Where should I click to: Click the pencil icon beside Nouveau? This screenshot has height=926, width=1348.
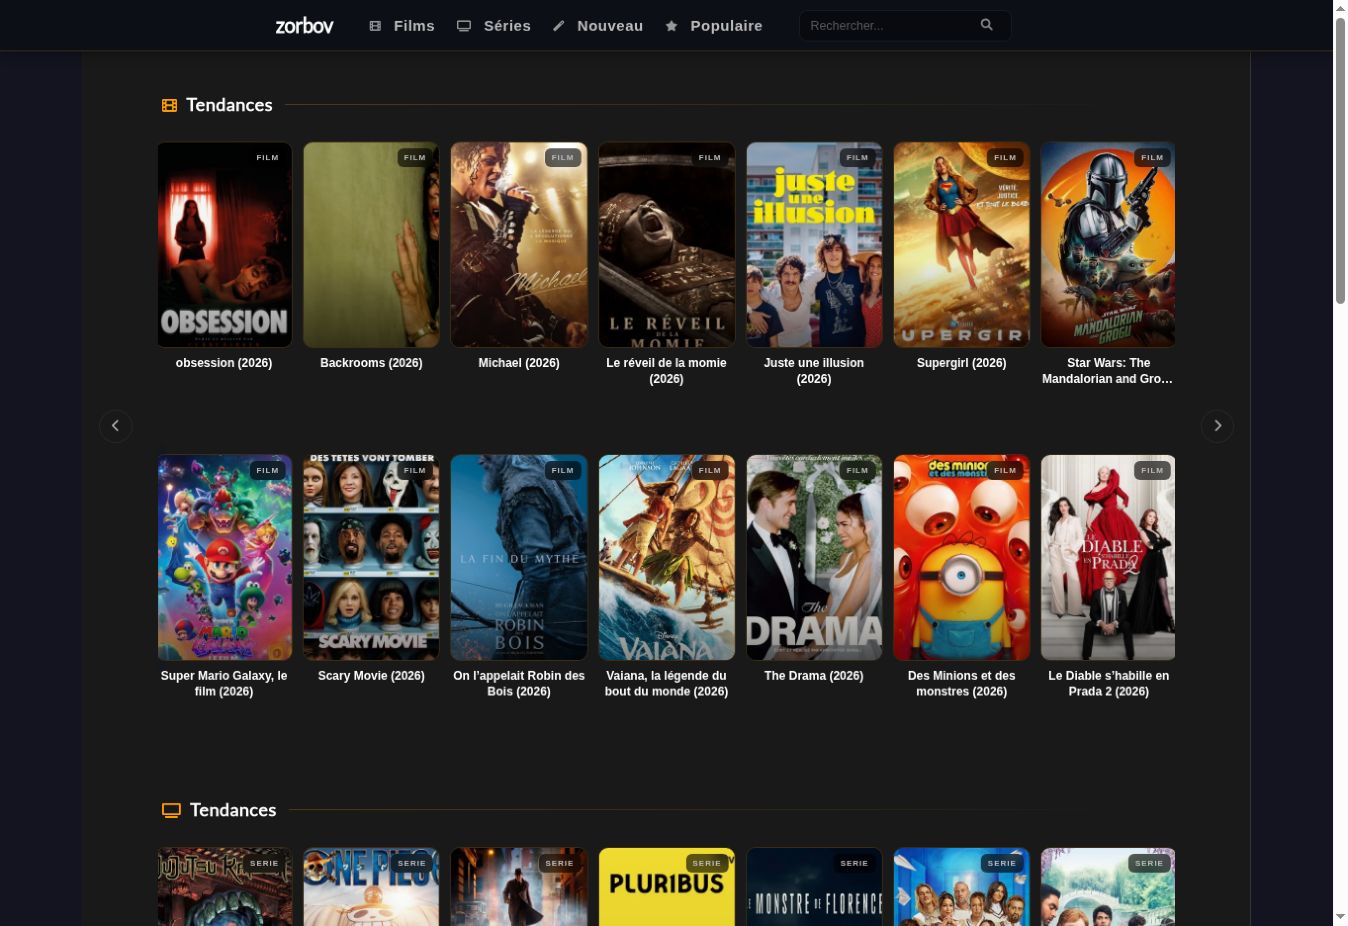(x=559, y=26)
